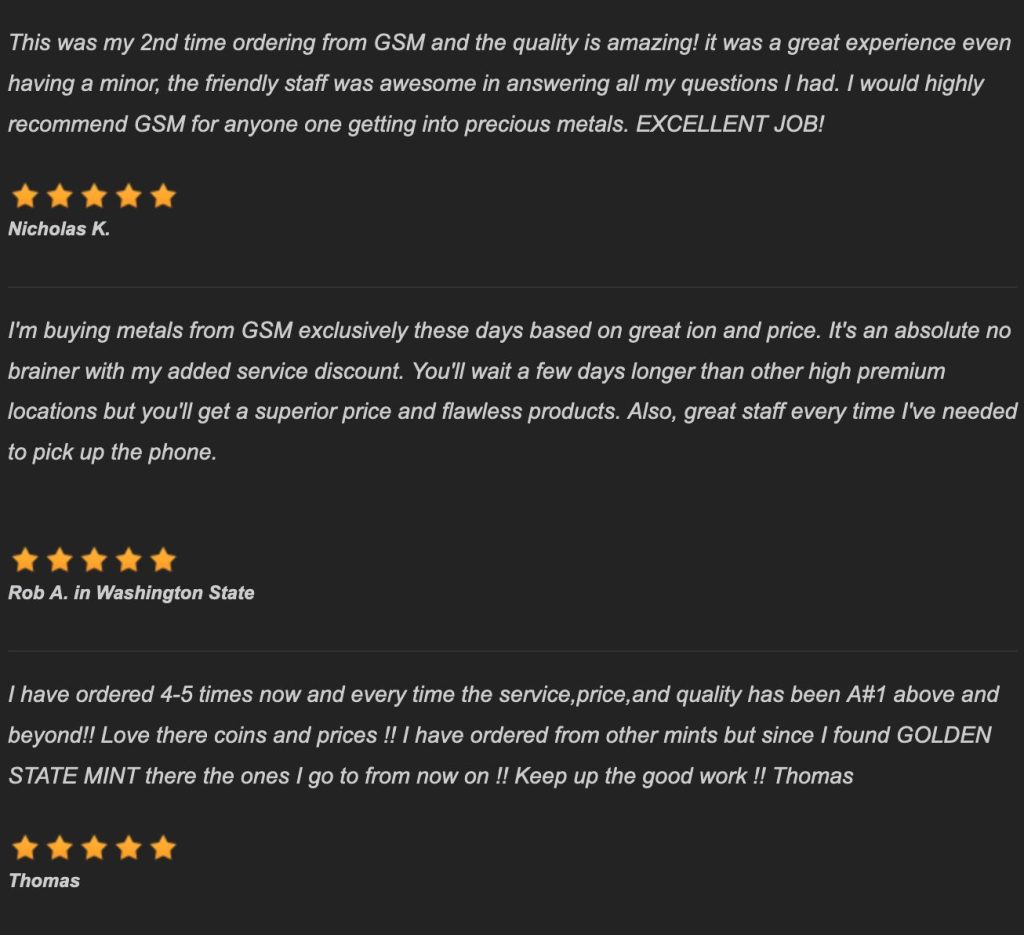Click the third star above Nicholas K.
Viewport: 1024px width, 935px height.
pos(94,196)
